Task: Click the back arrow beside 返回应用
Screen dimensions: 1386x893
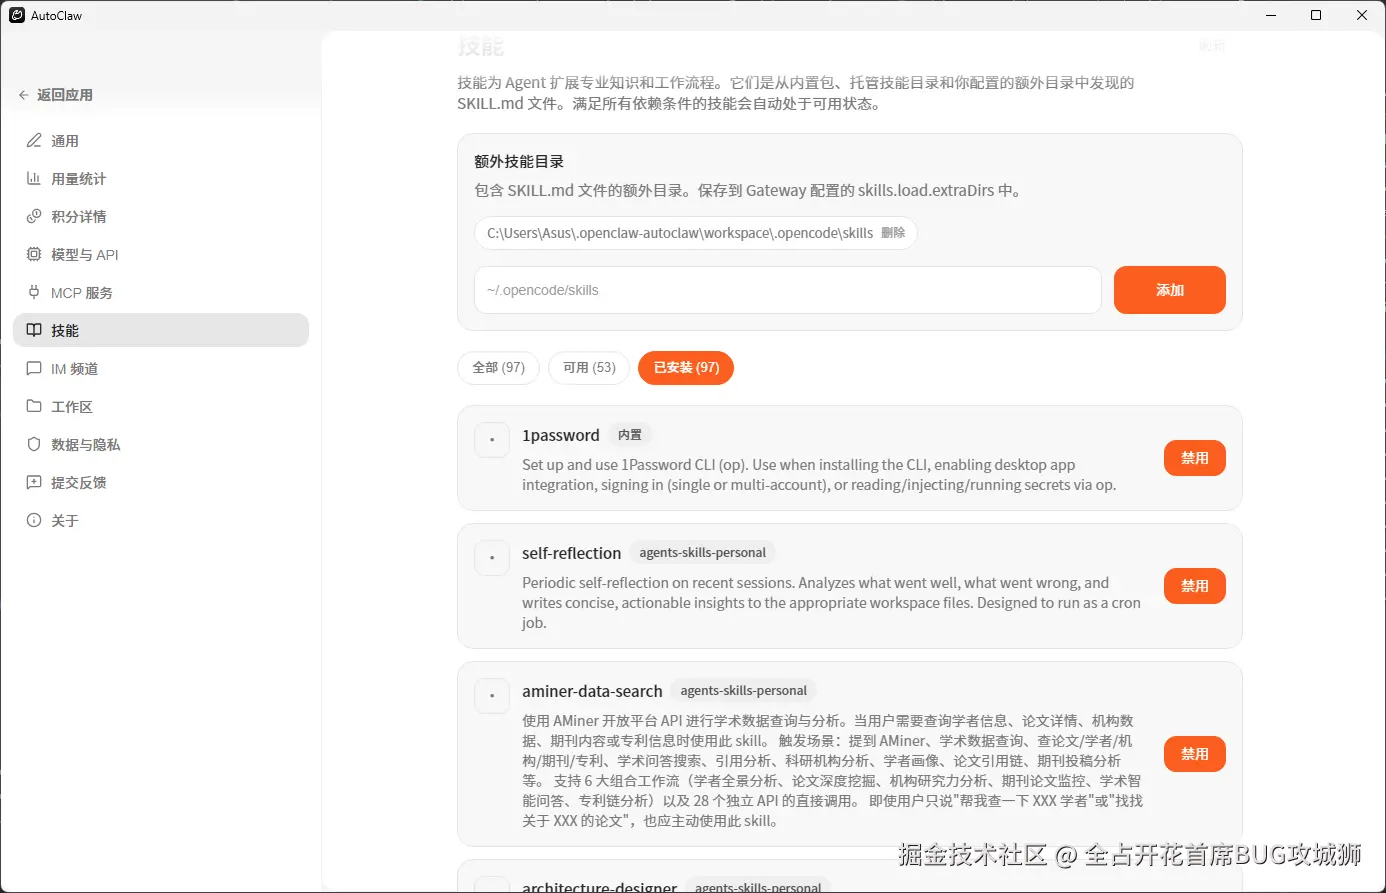Action: click(24, 95)
